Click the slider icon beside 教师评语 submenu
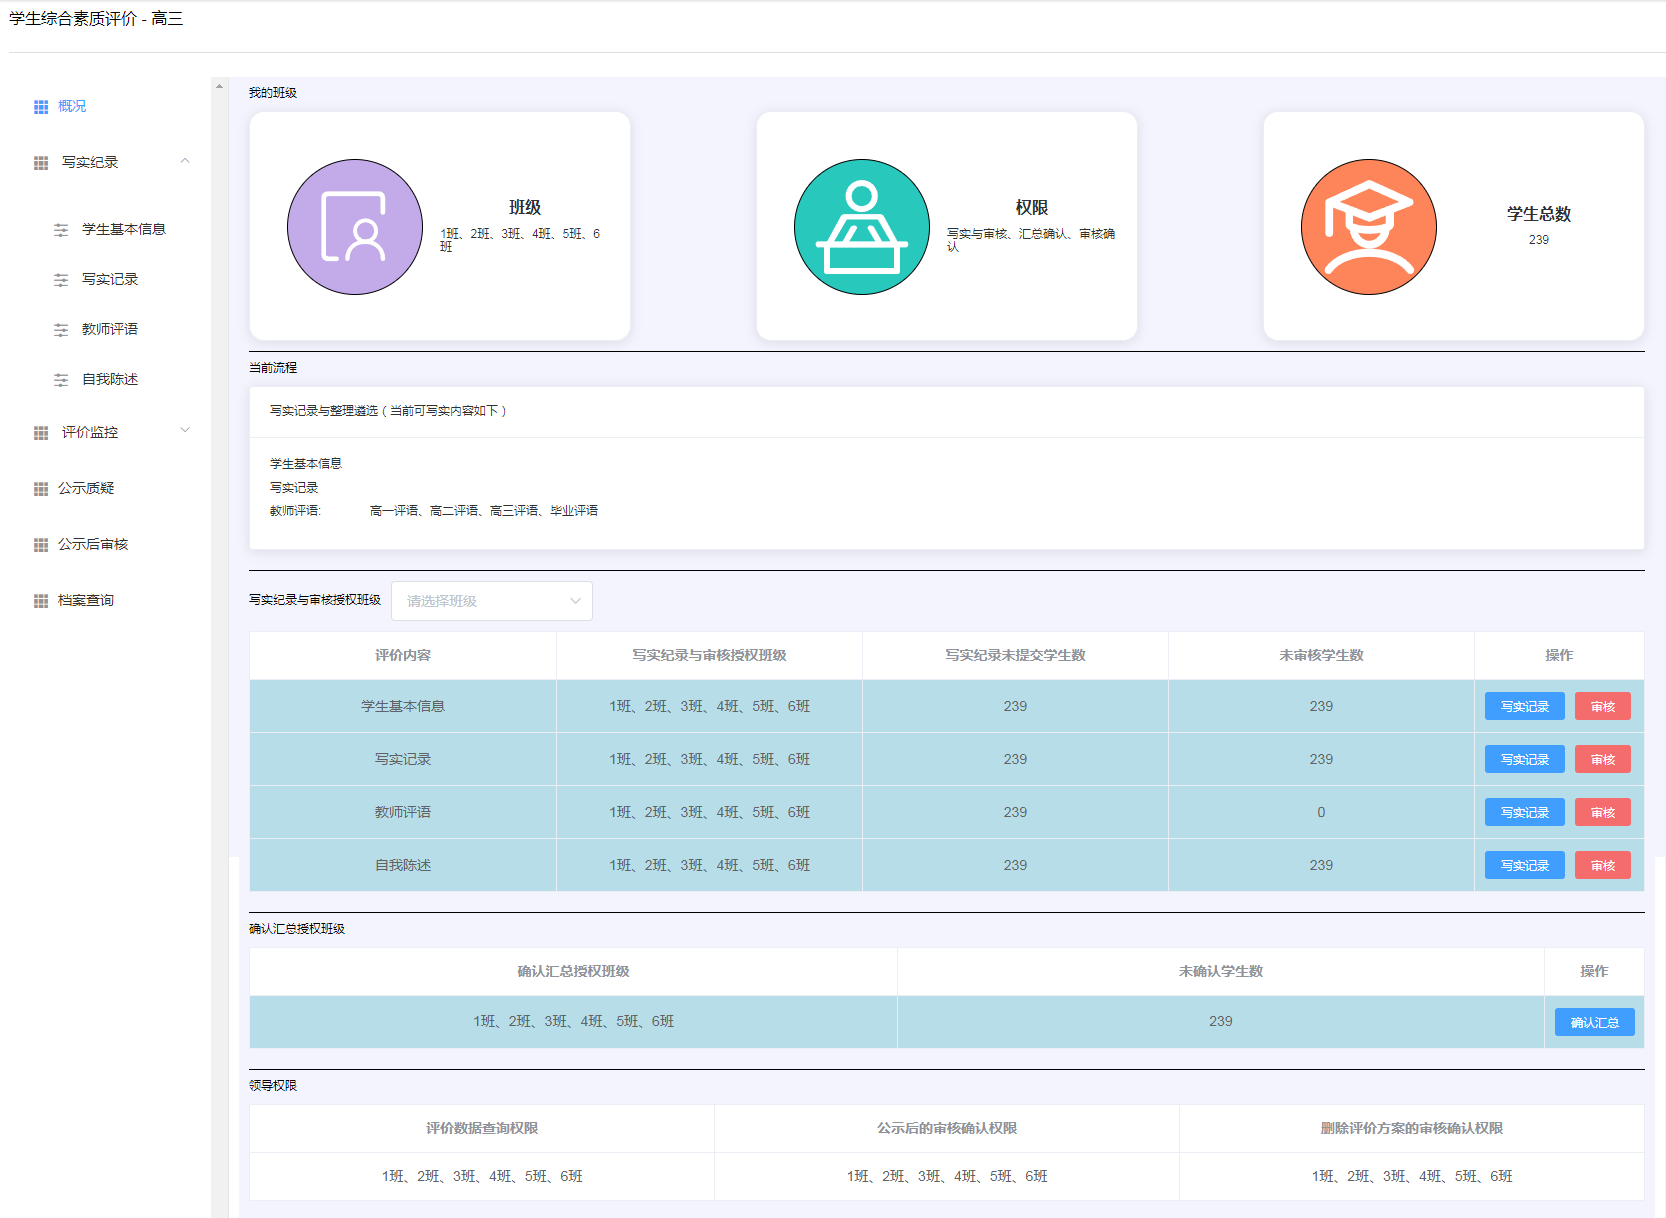Viewport: 1666px width, 1218px height. coord(61,330)
